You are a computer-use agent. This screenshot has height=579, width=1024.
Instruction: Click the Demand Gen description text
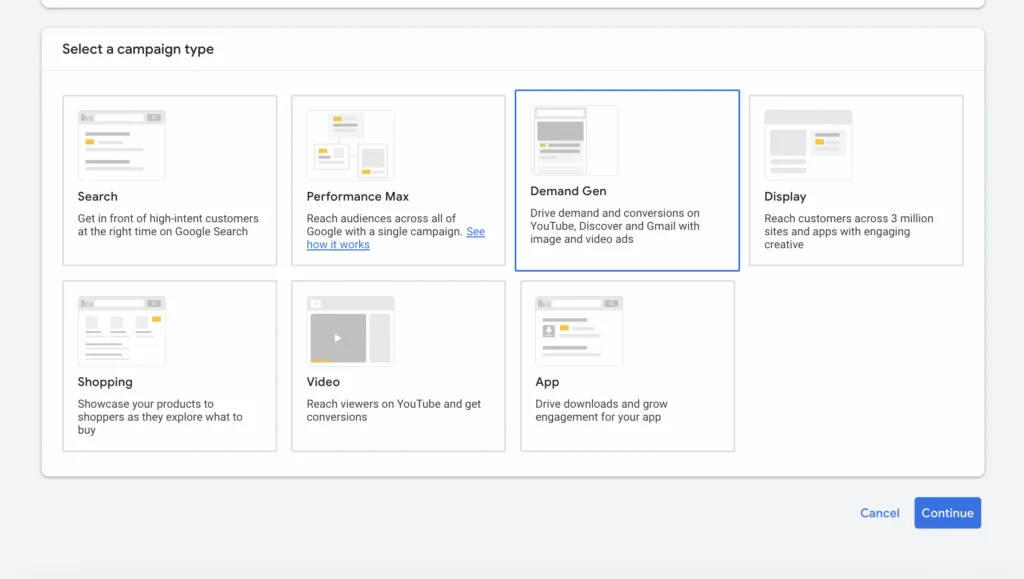pos(615,226)
